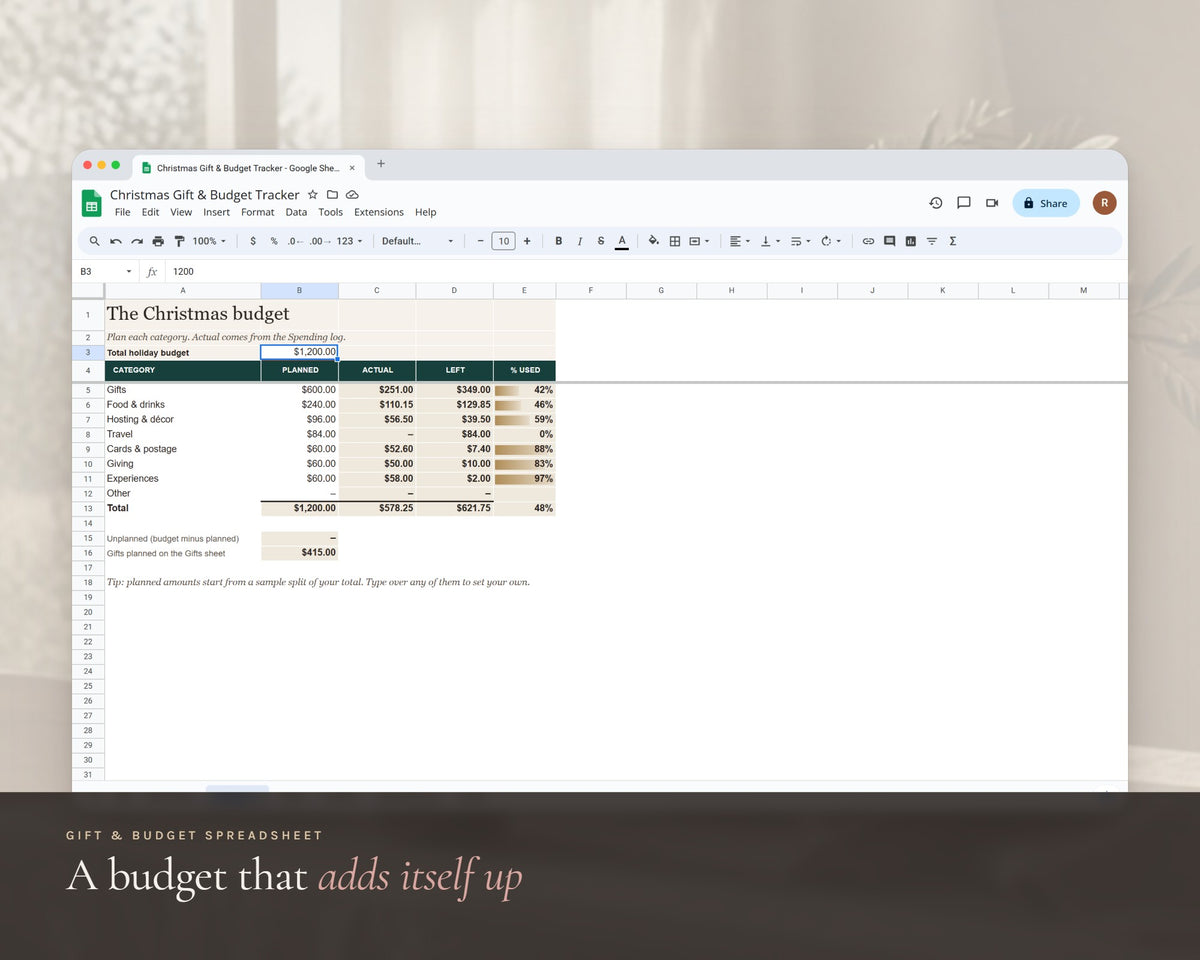Open the Extensions menu
Image resolution: width=1200 pixels, height=960 pixels.
tap(379, 212)
